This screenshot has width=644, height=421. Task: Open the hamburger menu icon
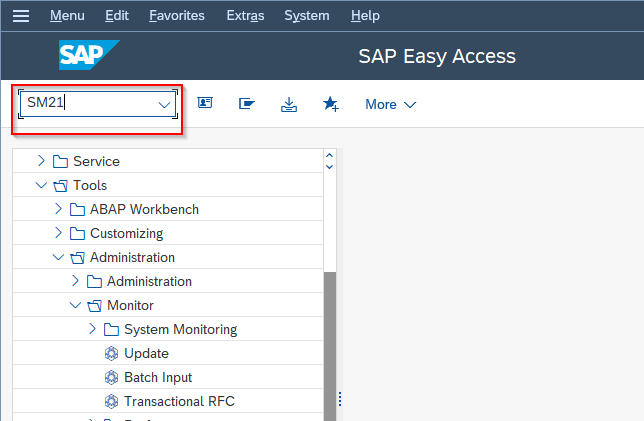click(x=21, y=16)
